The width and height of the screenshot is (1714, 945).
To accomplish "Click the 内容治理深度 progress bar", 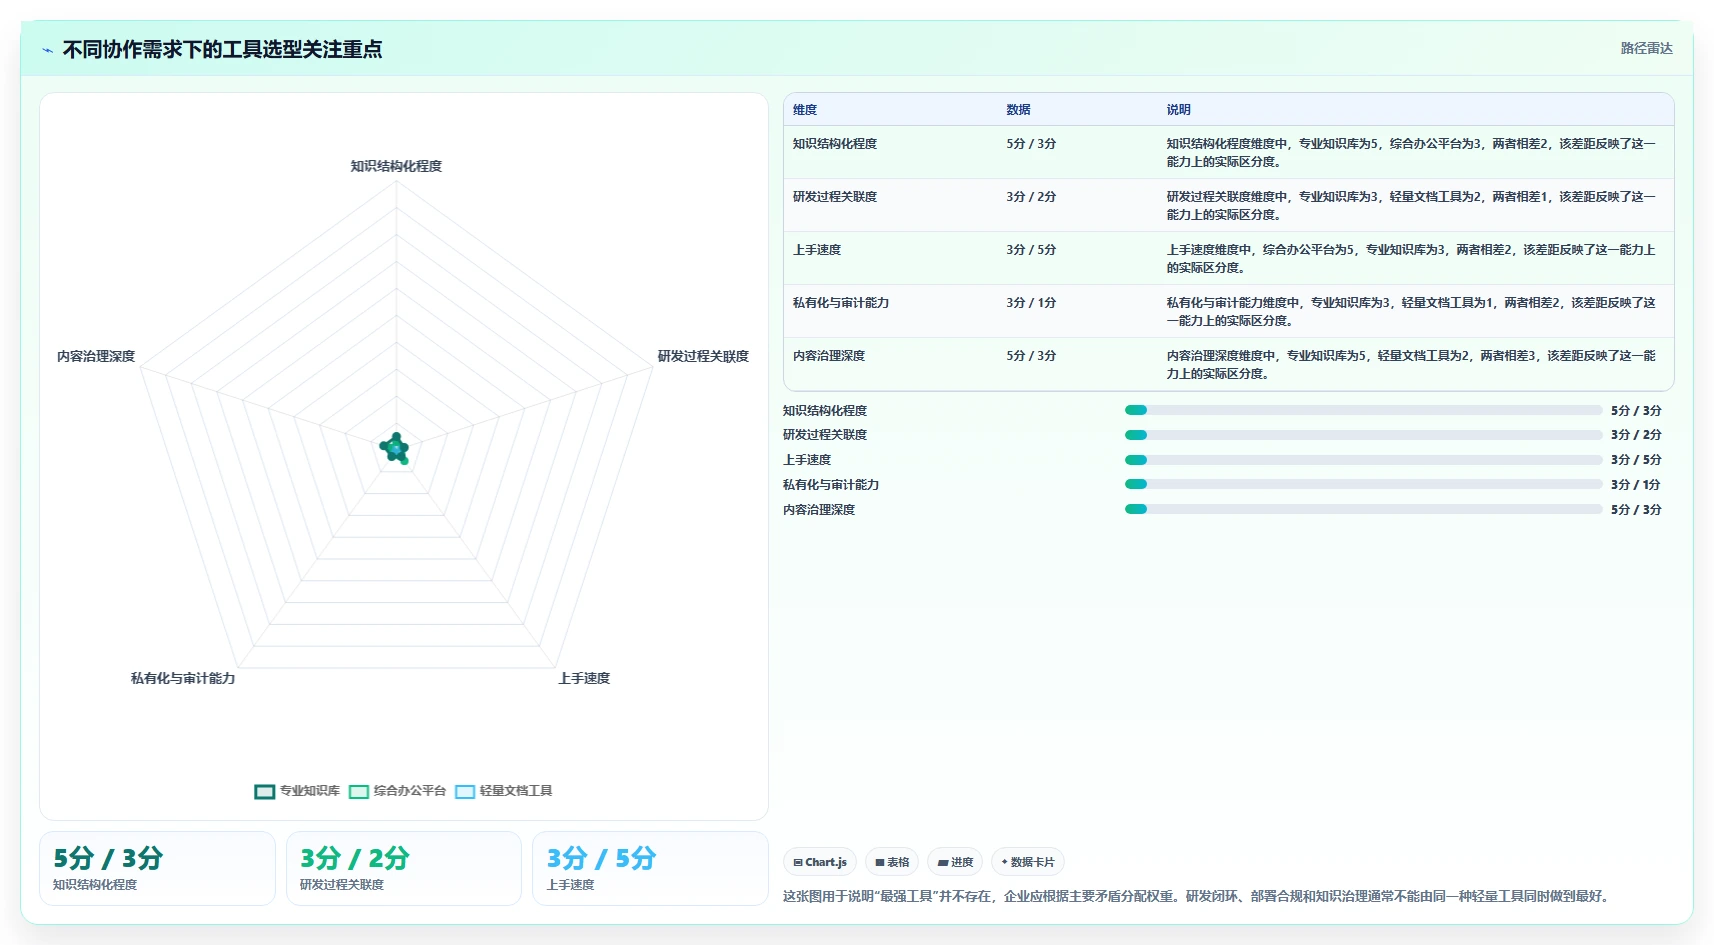I will (1363, 509).
